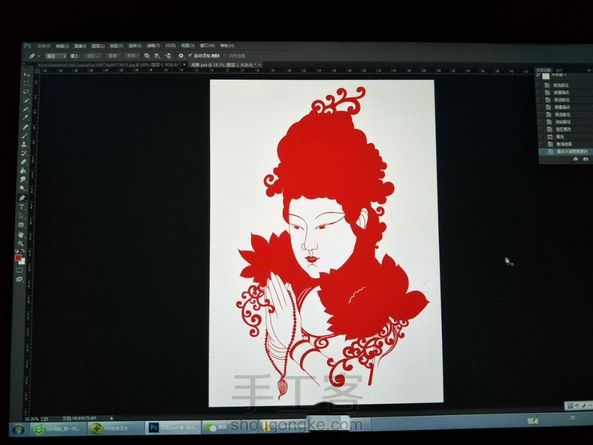Open the white background color picker
Image resolution: width=593 pixels, height=445 pixels.
[22, 261]
